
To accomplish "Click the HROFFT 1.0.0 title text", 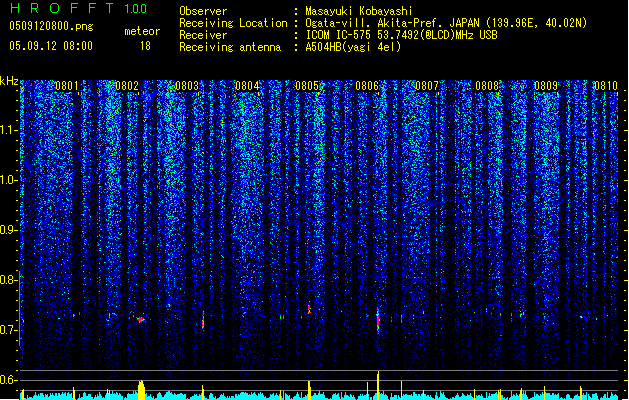I will [x=79, y=8].
